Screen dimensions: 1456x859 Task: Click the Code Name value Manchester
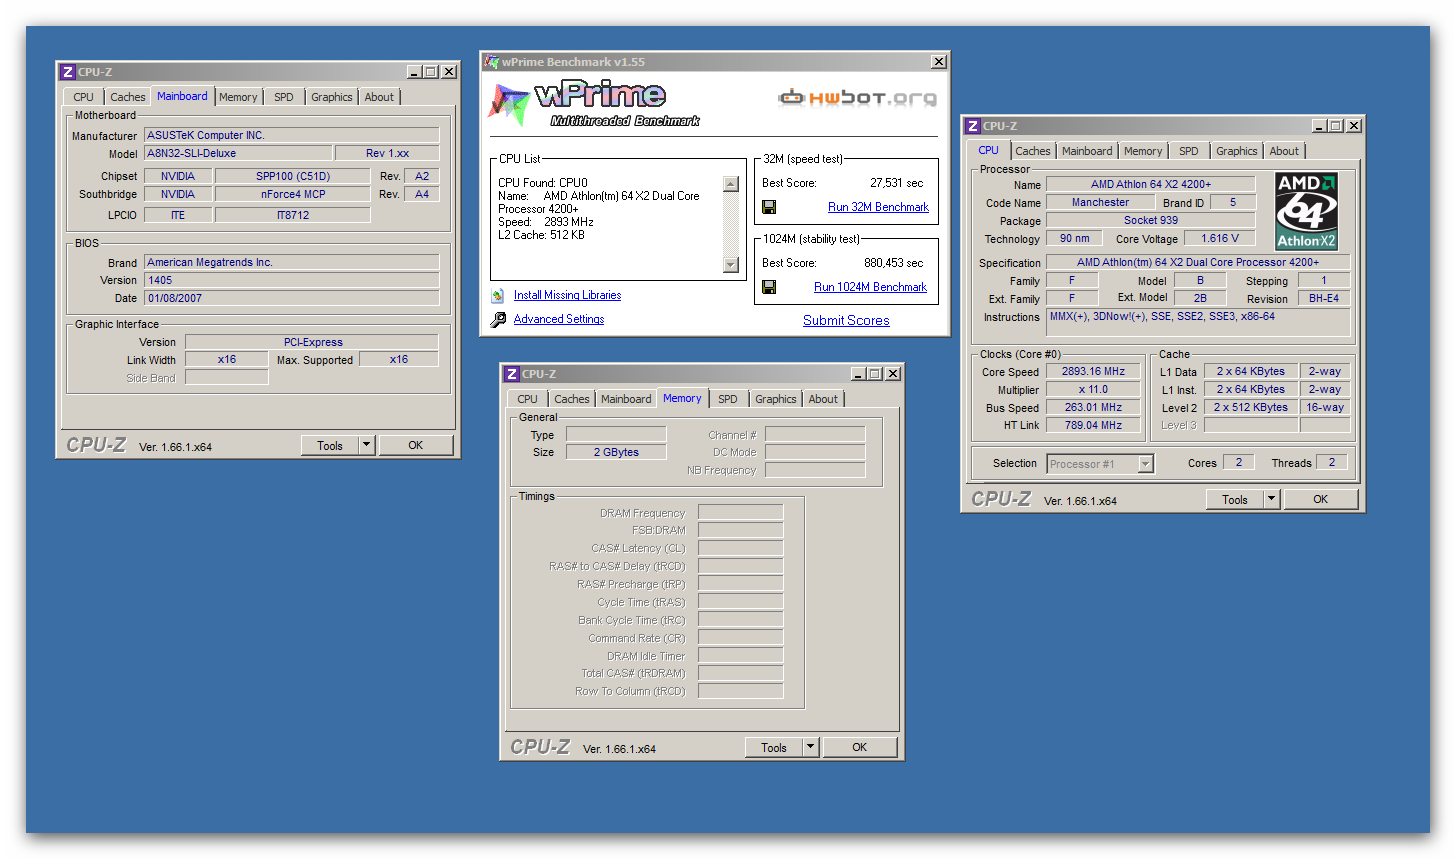1100,202
